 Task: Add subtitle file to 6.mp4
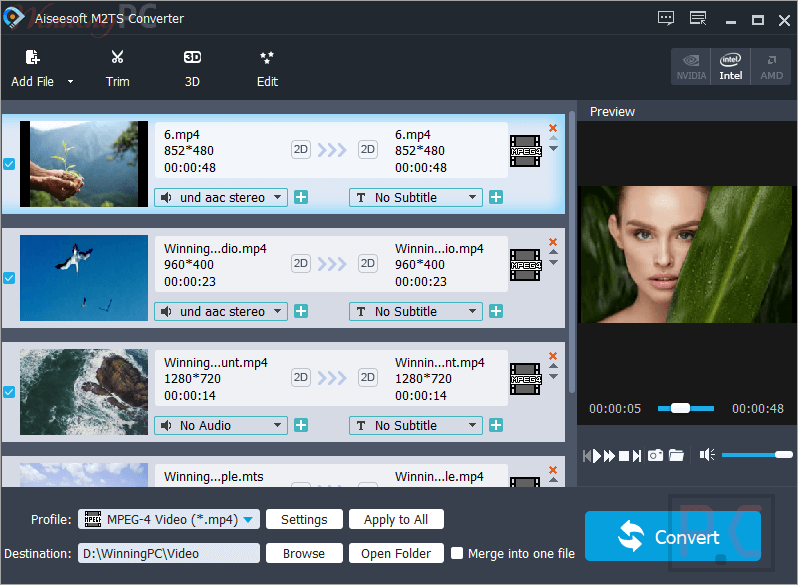(496, 198)
